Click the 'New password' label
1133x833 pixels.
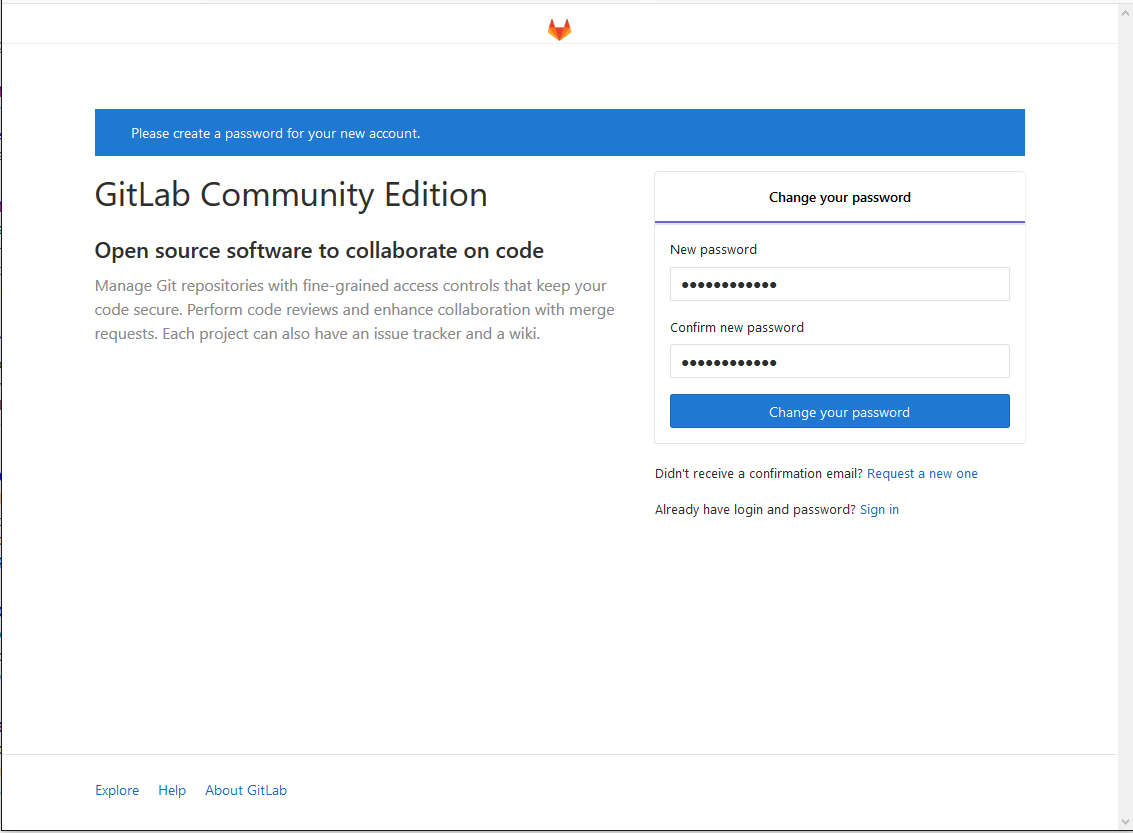(x=713, y=250)
